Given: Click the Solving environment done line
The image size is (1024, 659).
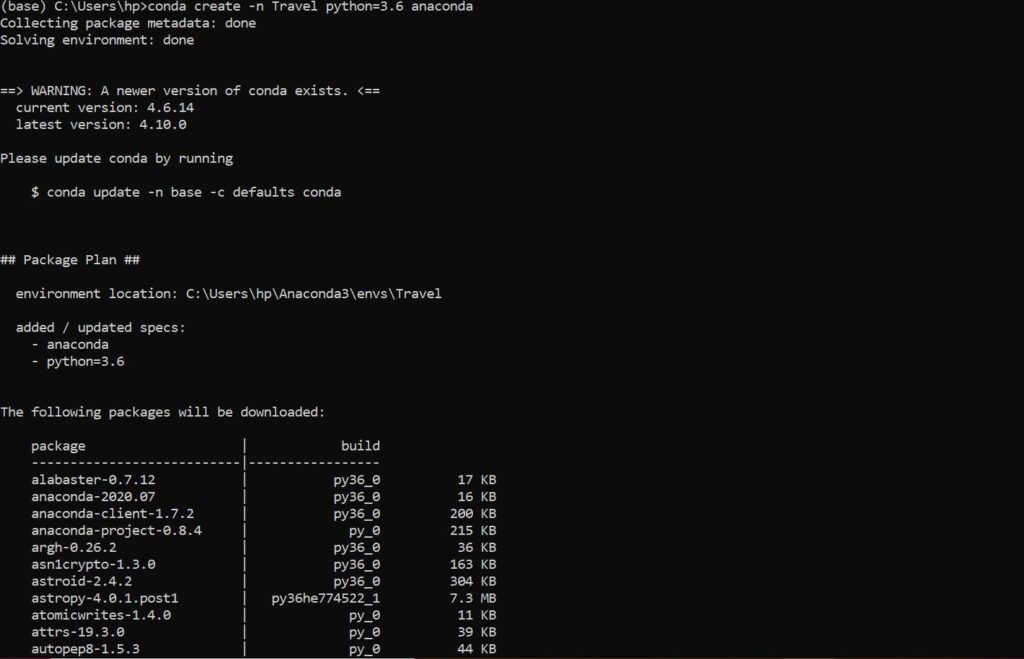Looking at the screenshot, I should click(96, 40).
